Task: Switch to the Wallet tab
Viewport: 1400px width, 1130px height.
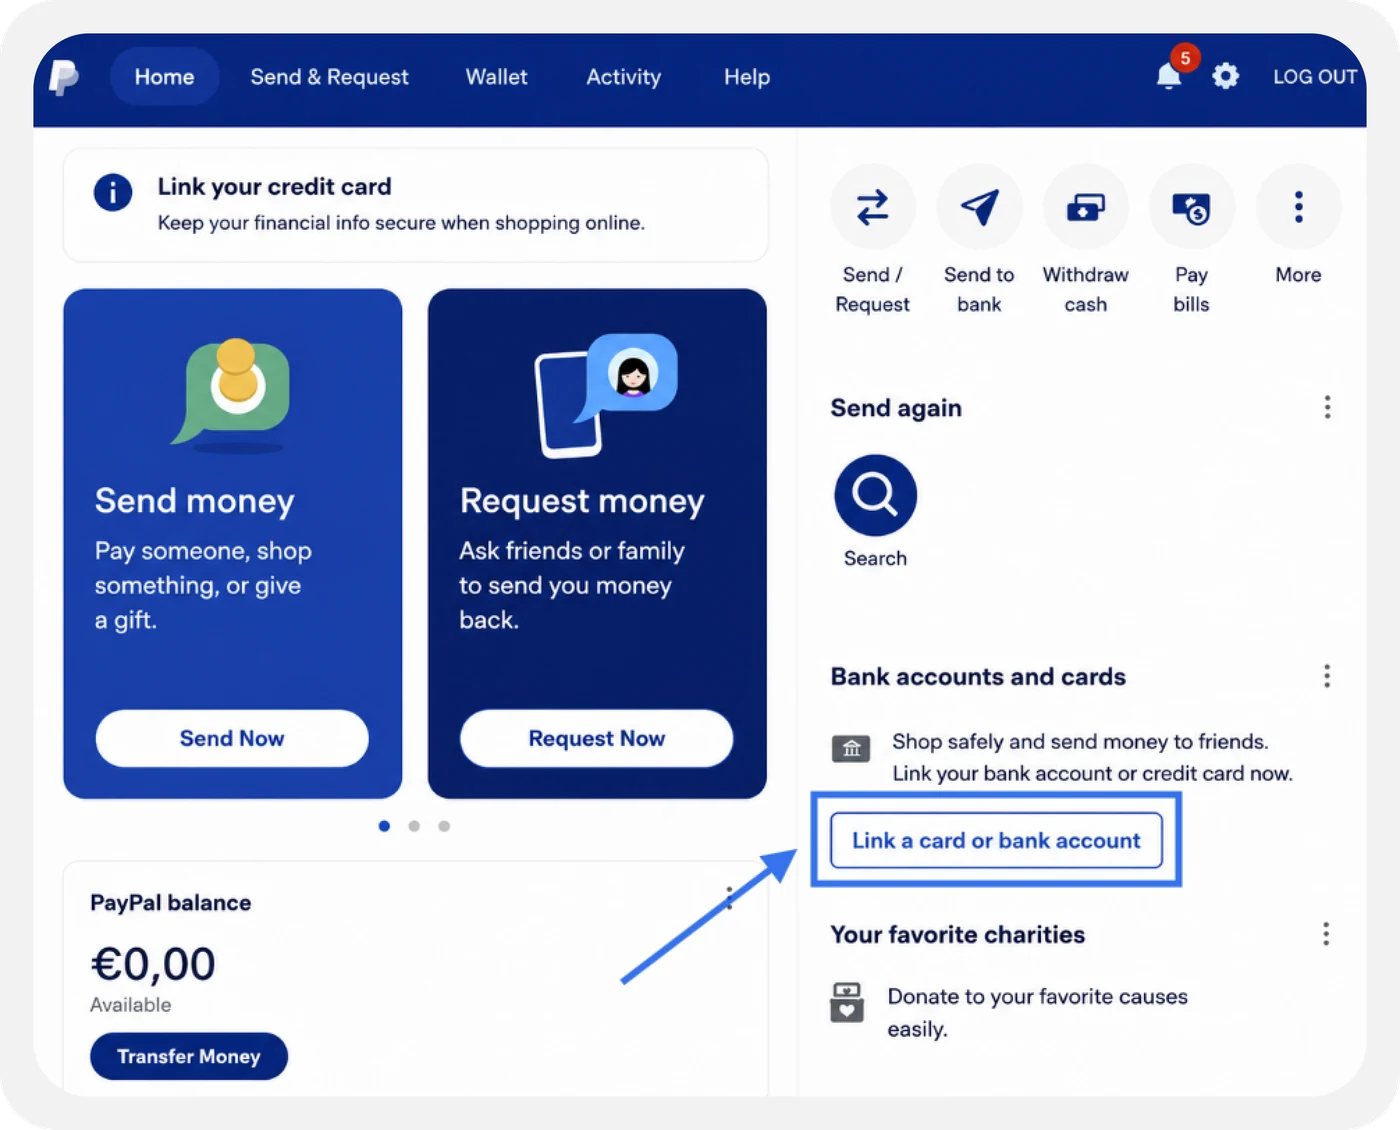Action: 496,77
